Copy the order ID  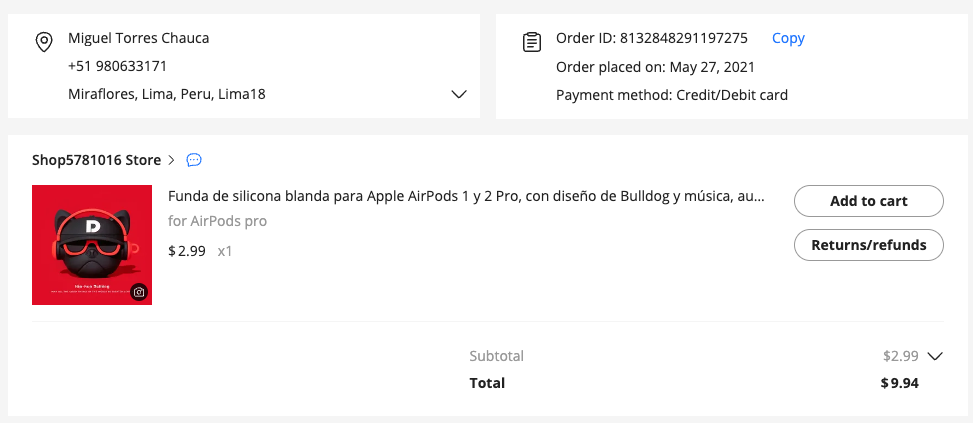(x=788, y=38)
